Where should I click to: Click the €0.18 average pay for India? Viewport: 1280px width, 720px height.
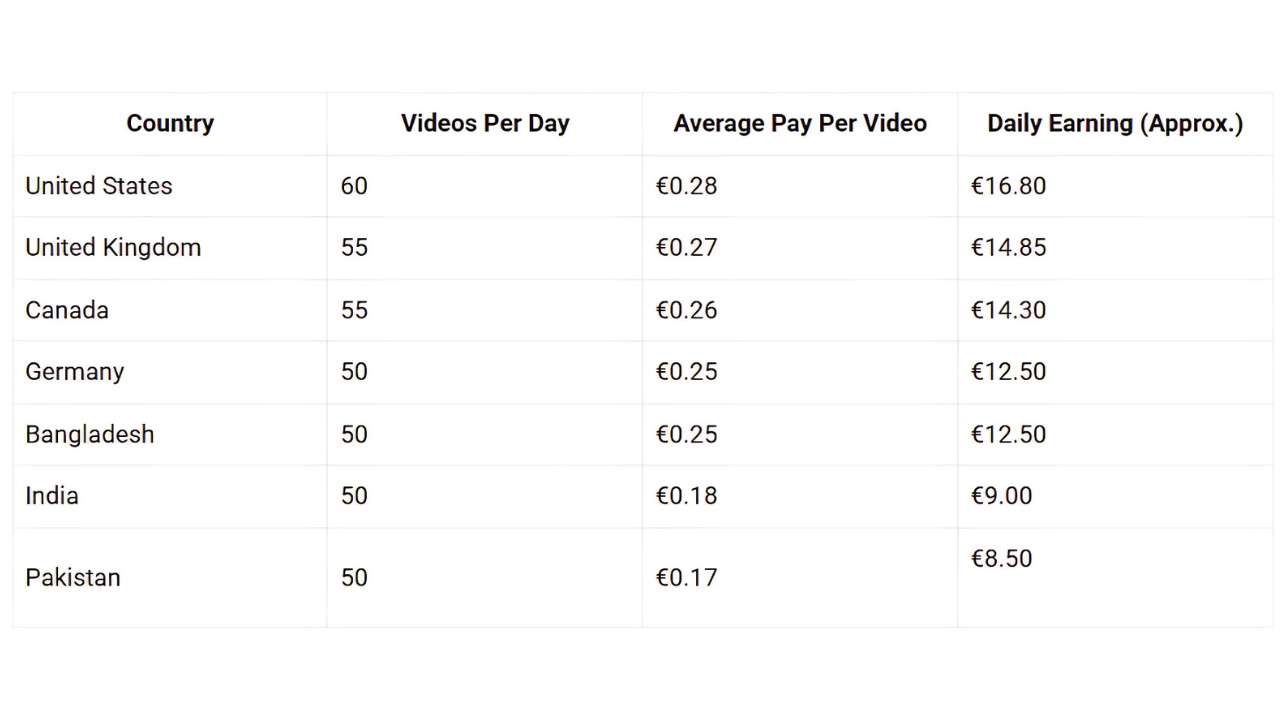[x=686, y=496]
